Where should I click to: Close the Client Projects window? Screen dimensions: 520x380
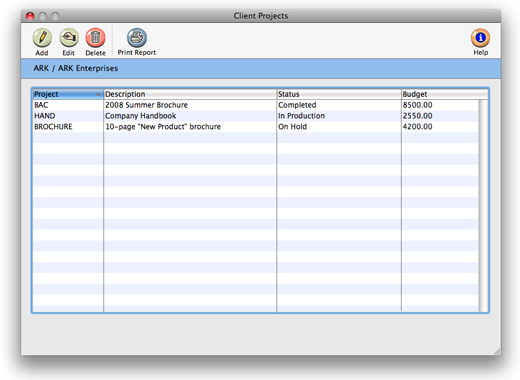(30, 16)
